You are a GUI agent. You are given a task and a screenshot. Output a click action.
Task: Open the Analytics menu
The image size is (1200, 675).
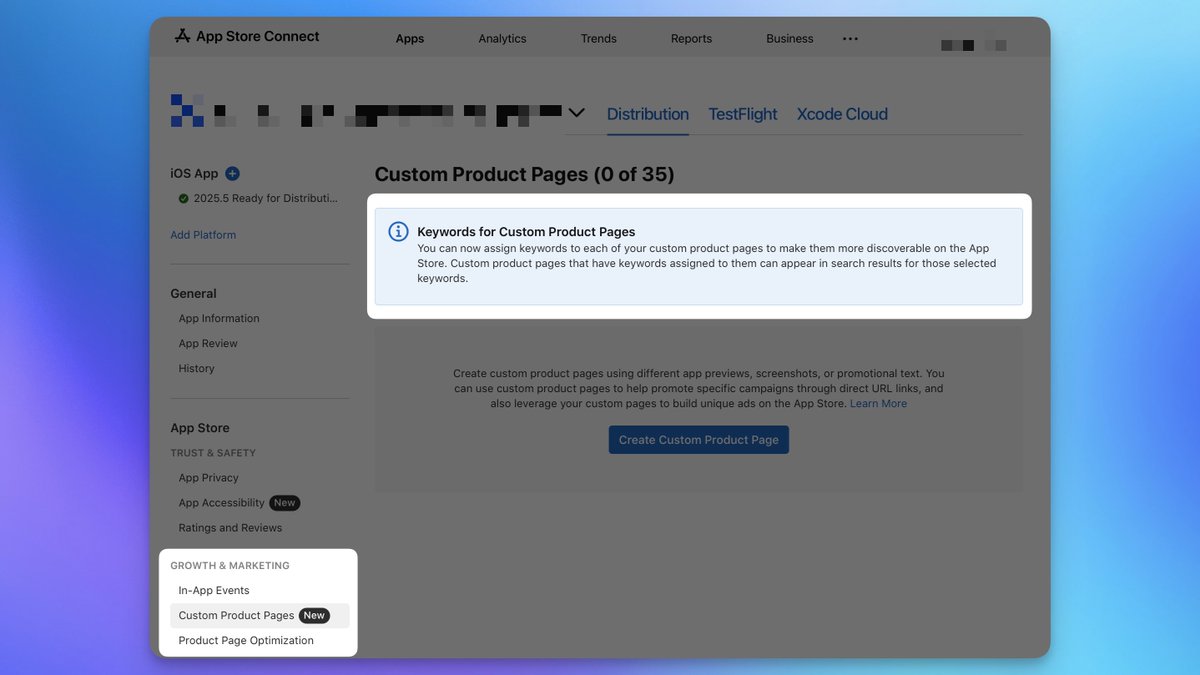[x=502, y=38]
